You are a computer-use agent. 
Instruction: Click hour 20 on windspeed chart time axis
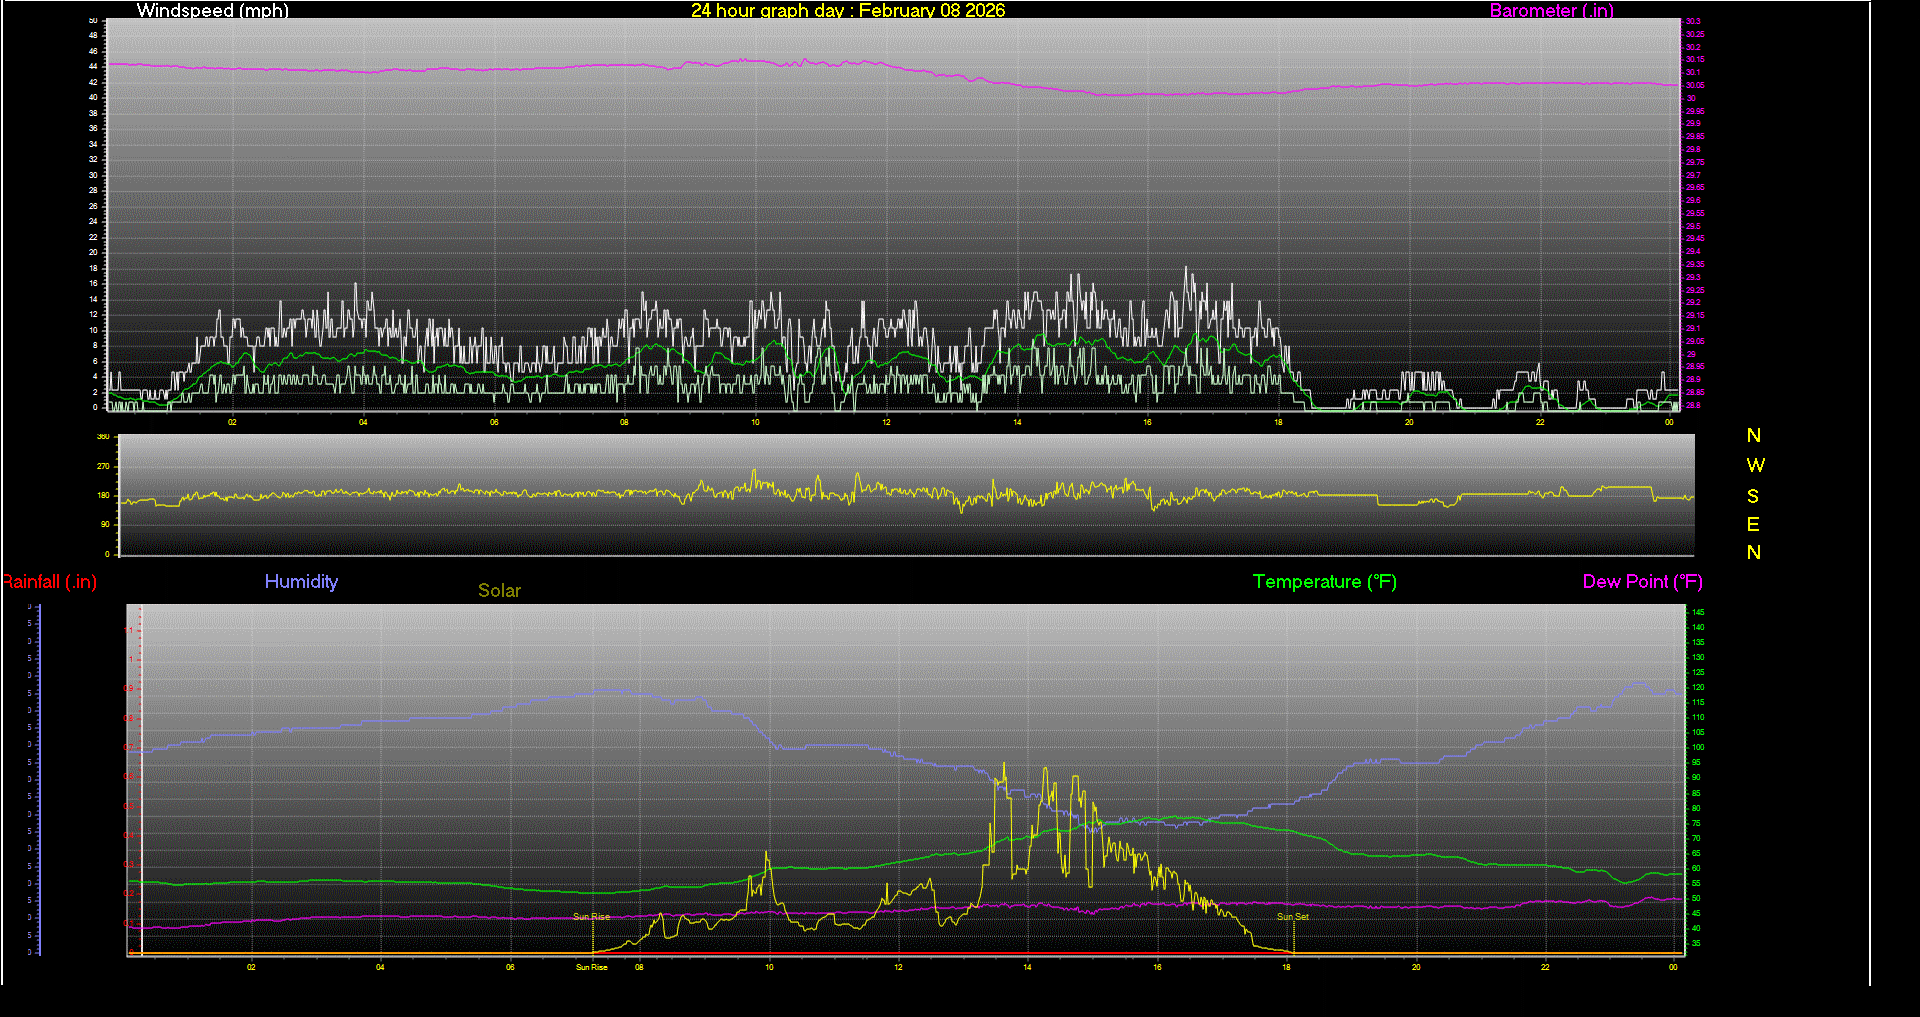pyautogui.click(x=1409, y=422)
